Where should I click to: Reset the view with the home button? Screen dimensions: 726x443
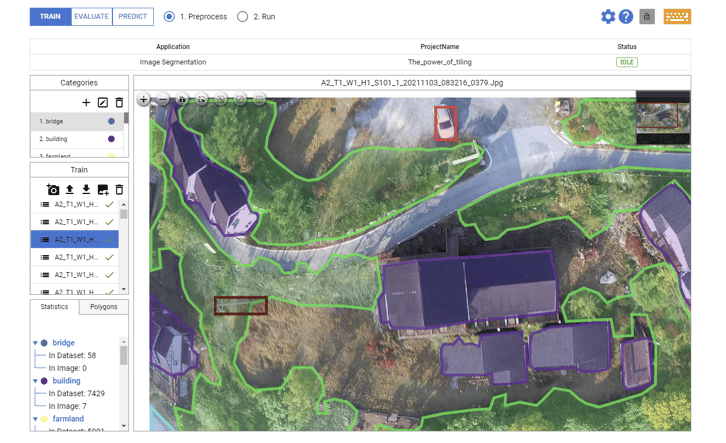182,100
